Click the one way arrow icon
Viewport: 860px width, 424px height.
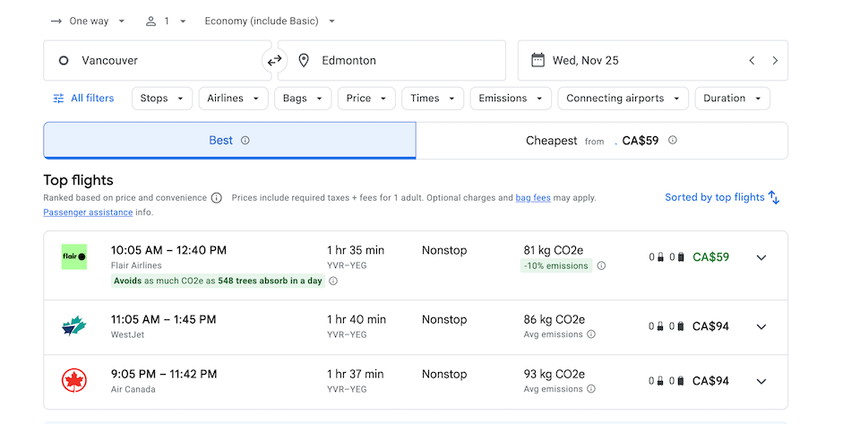tap(56, 21)
